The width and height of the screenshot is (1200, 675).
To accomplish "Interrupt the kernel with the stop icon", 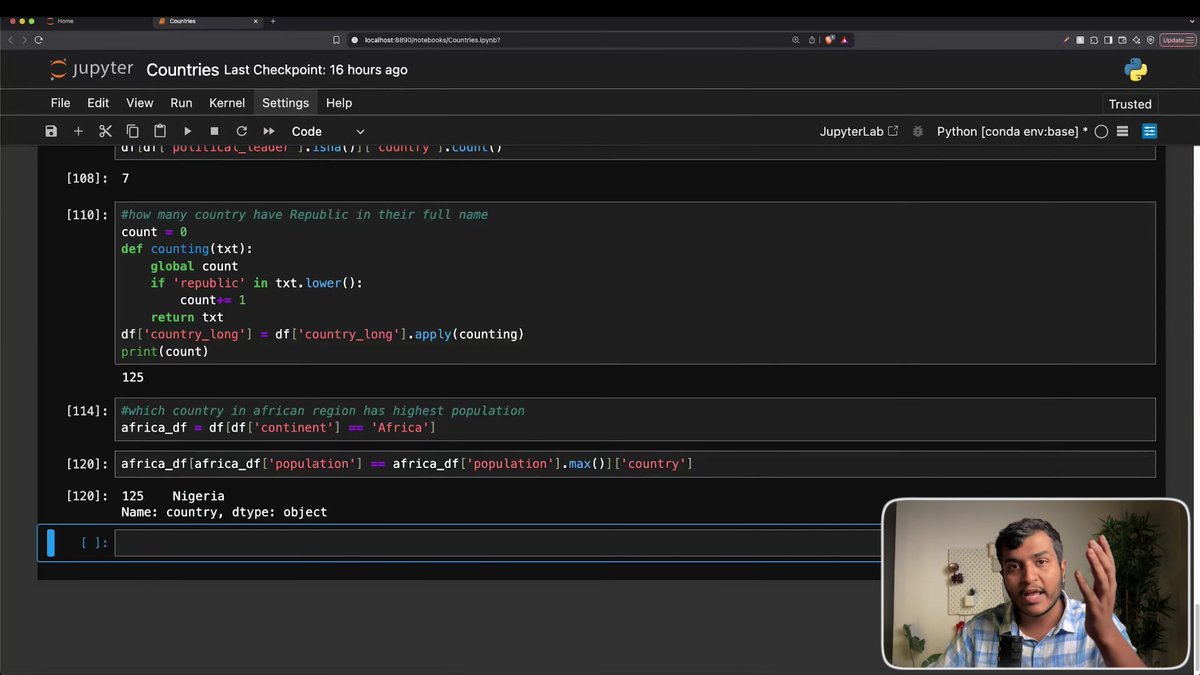I will point(214,131).
